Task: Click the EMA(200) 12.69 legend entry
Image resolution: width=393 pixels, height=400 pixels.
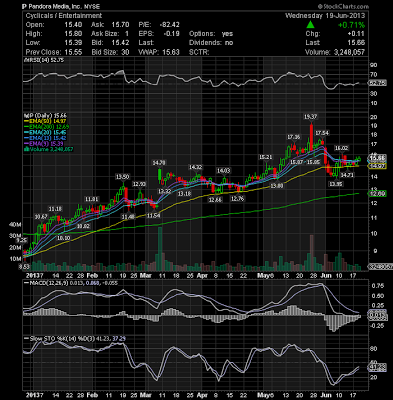Action: [47, 127]
